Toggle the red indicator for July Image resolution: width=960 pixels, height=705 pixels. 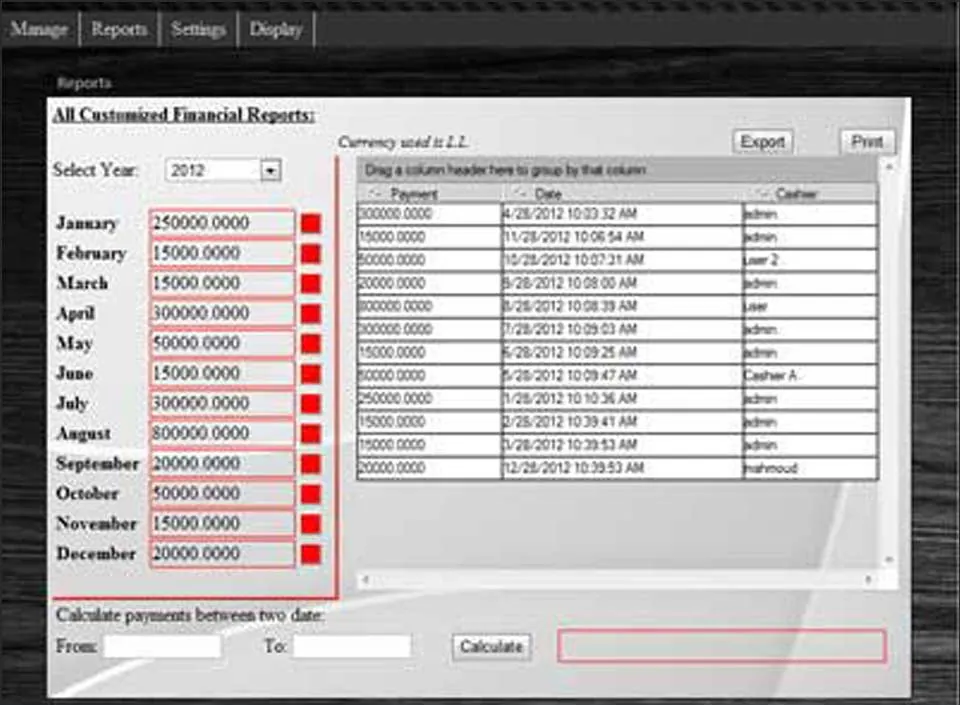tap(311, 403)
